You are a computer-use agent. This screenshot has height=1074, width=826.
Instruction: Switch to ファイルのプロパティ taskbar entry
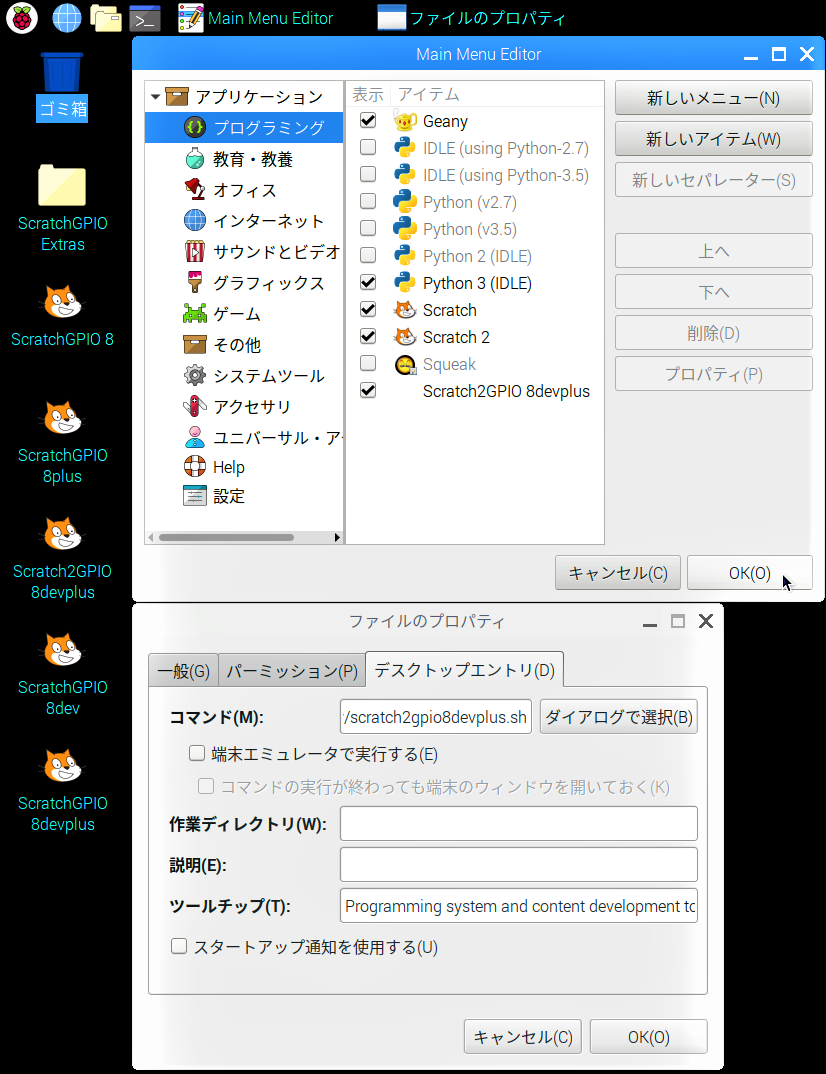point(471,18)
